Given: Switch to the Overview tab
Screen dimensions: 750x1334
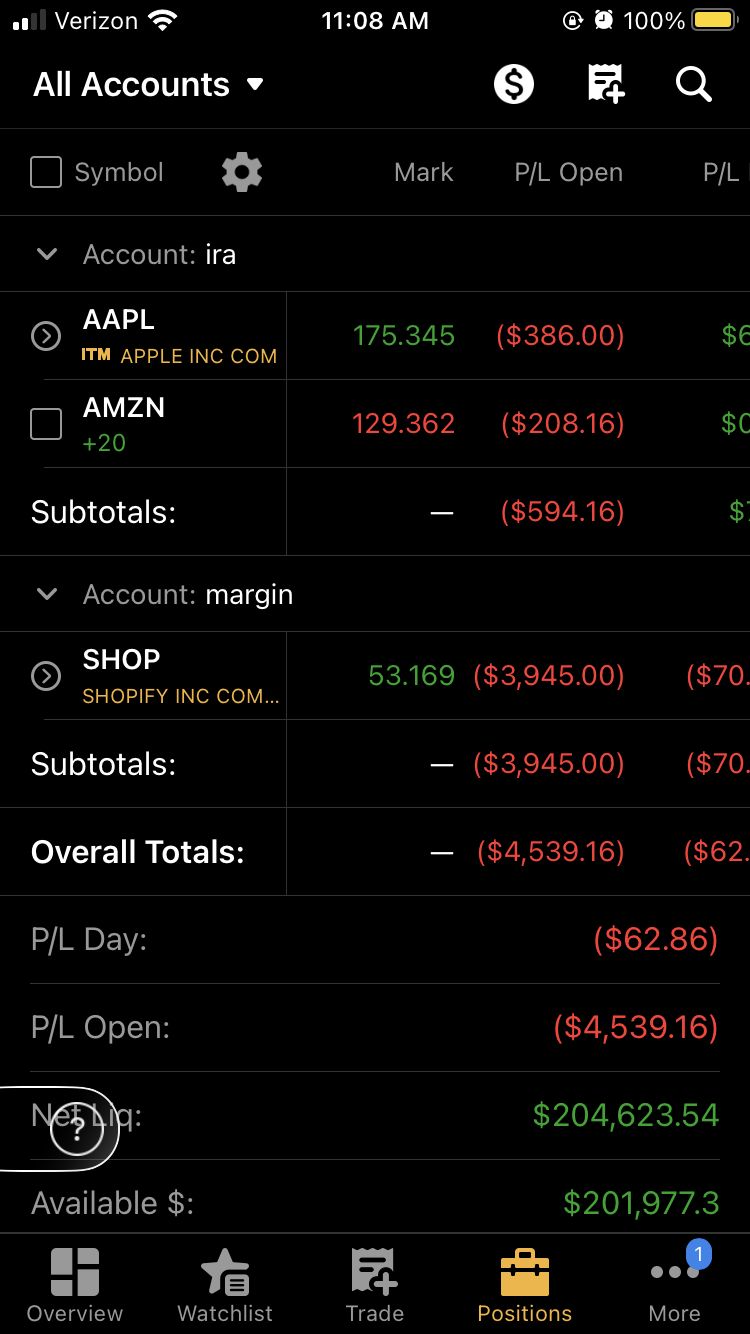Looking at the screenshot, I should (75, 1285).
